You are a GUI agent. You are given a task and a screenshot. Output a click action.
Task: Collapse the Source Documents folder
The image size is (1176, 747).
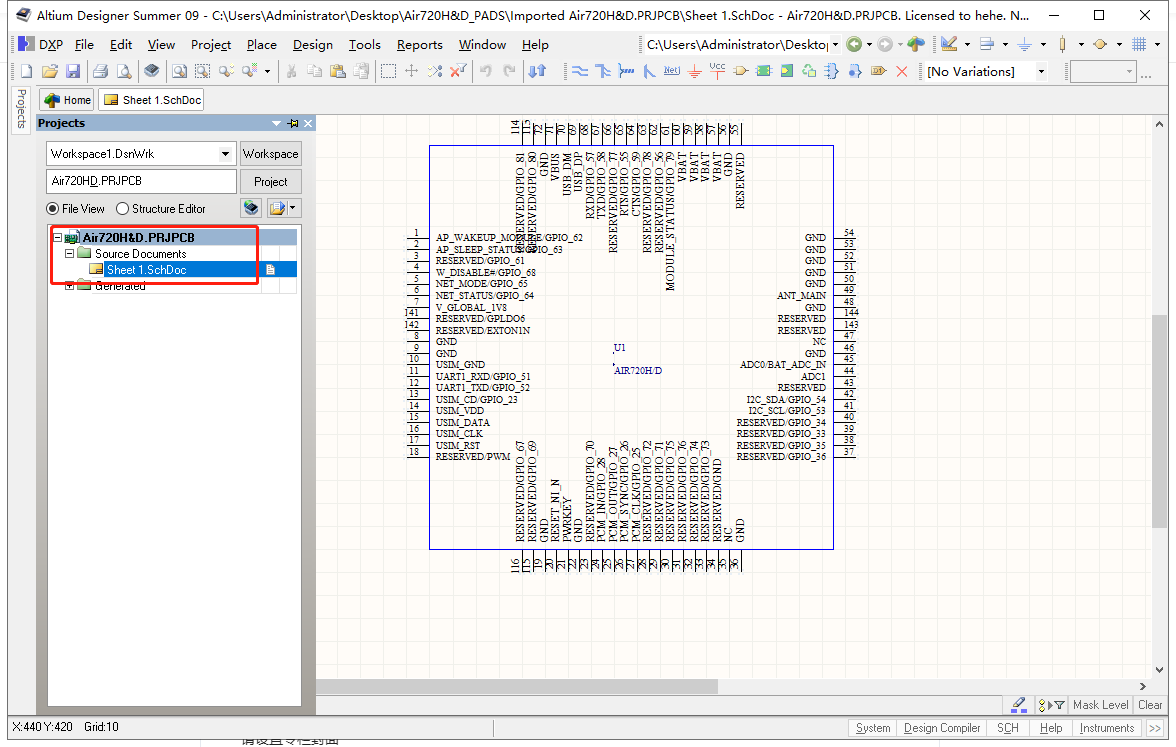pos(70,254)
